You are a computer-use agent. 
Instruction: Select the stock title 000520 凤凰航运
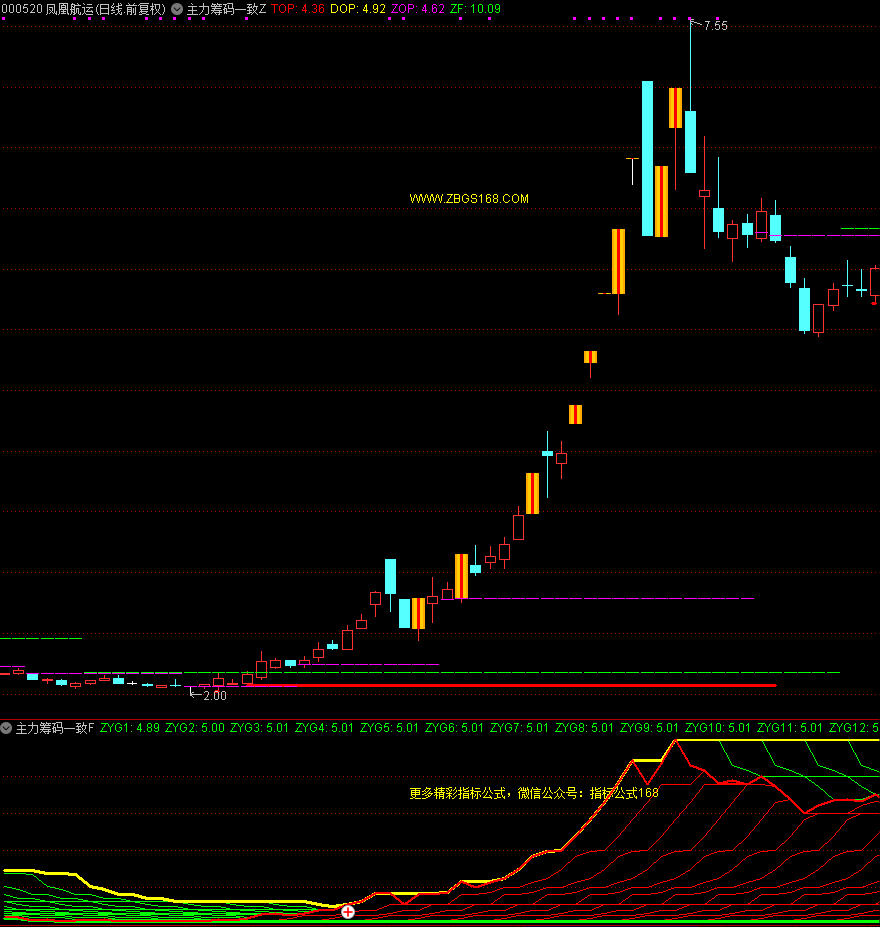tap(84, 8)
